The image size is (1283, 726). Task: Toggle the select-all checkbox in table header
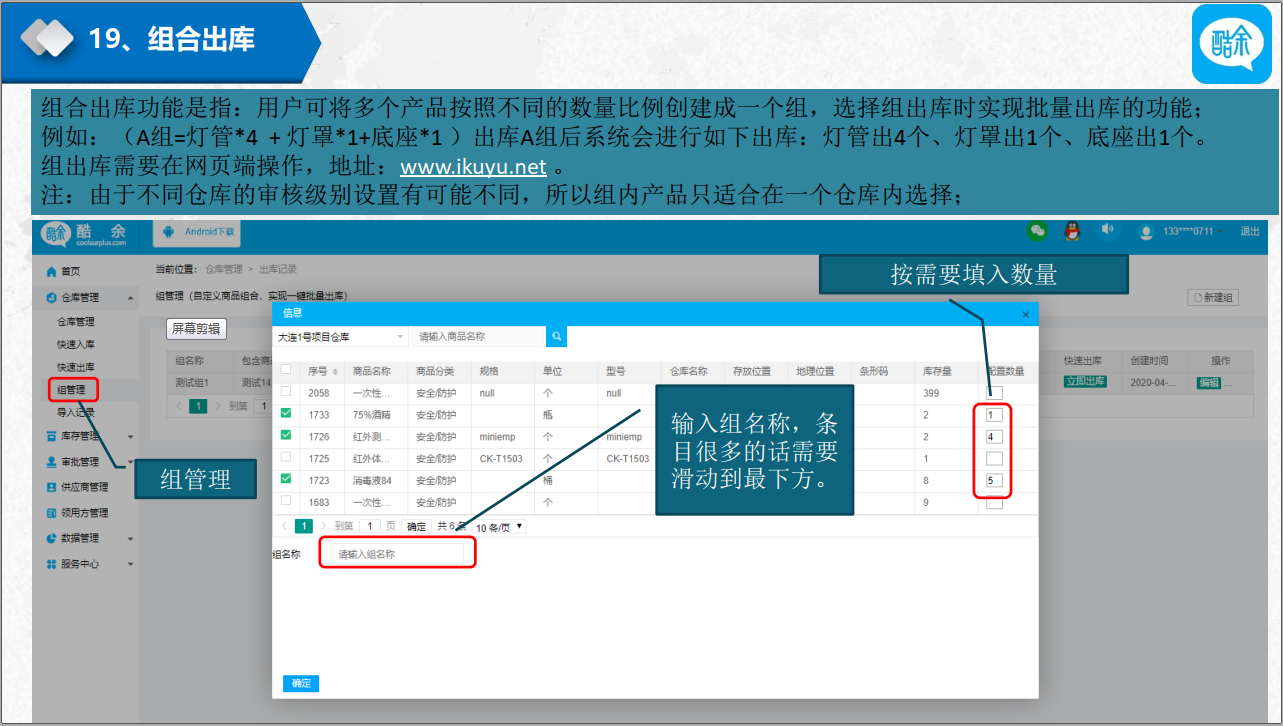pyautogui.click(x=286, y=370)
